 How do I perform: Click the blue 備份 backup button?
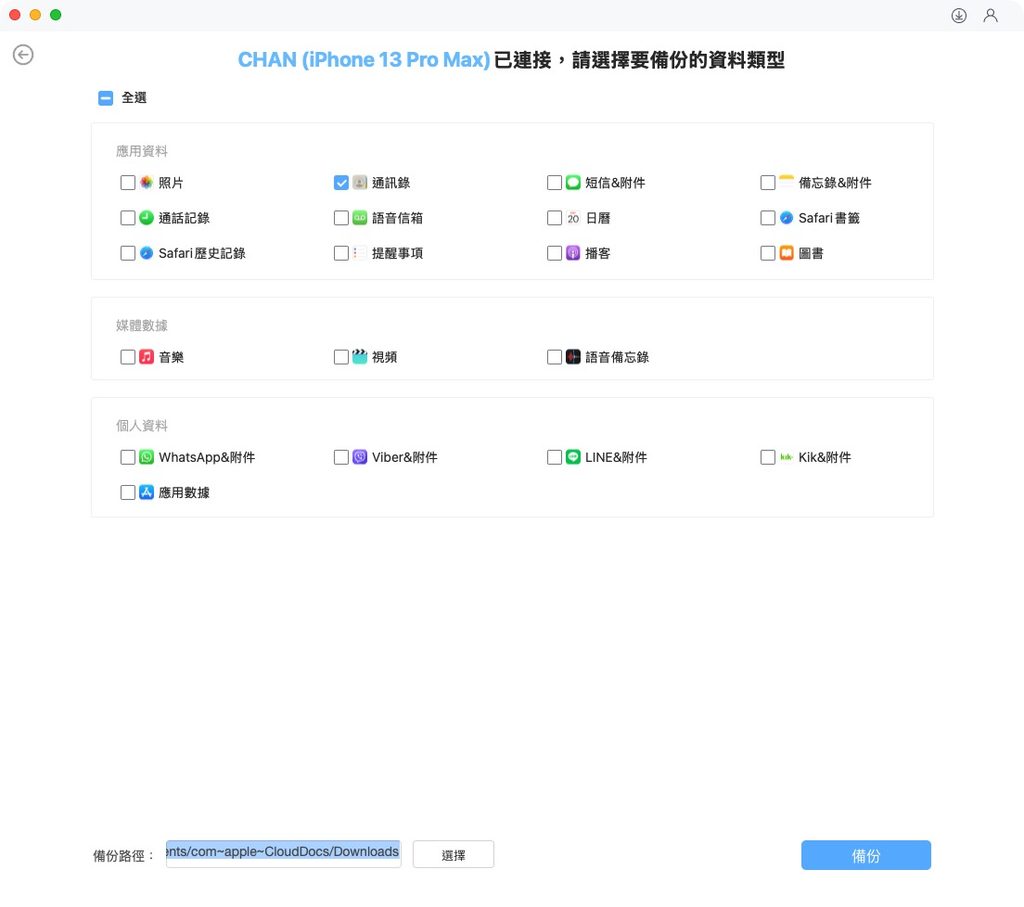point(866,855)
